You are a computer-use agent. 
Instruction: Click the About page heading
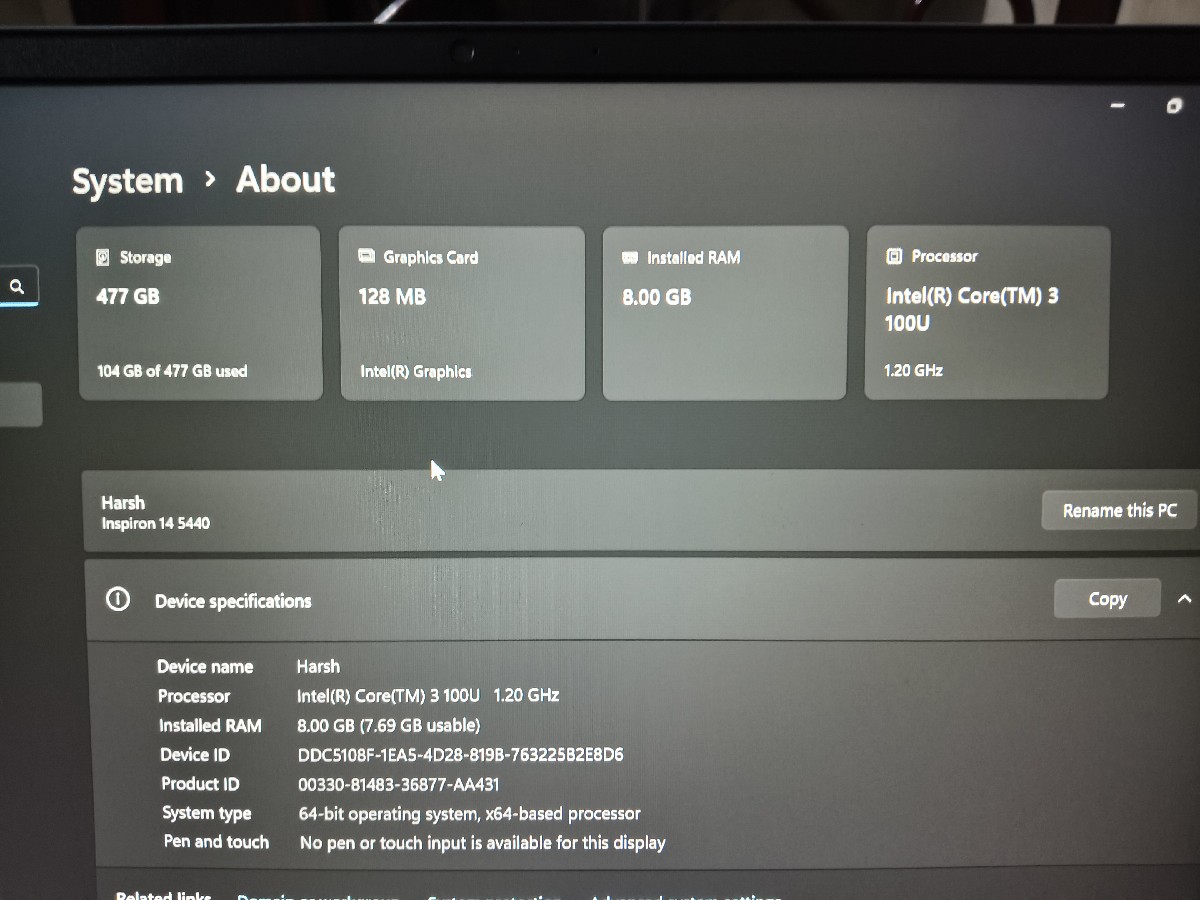point(285,180)
